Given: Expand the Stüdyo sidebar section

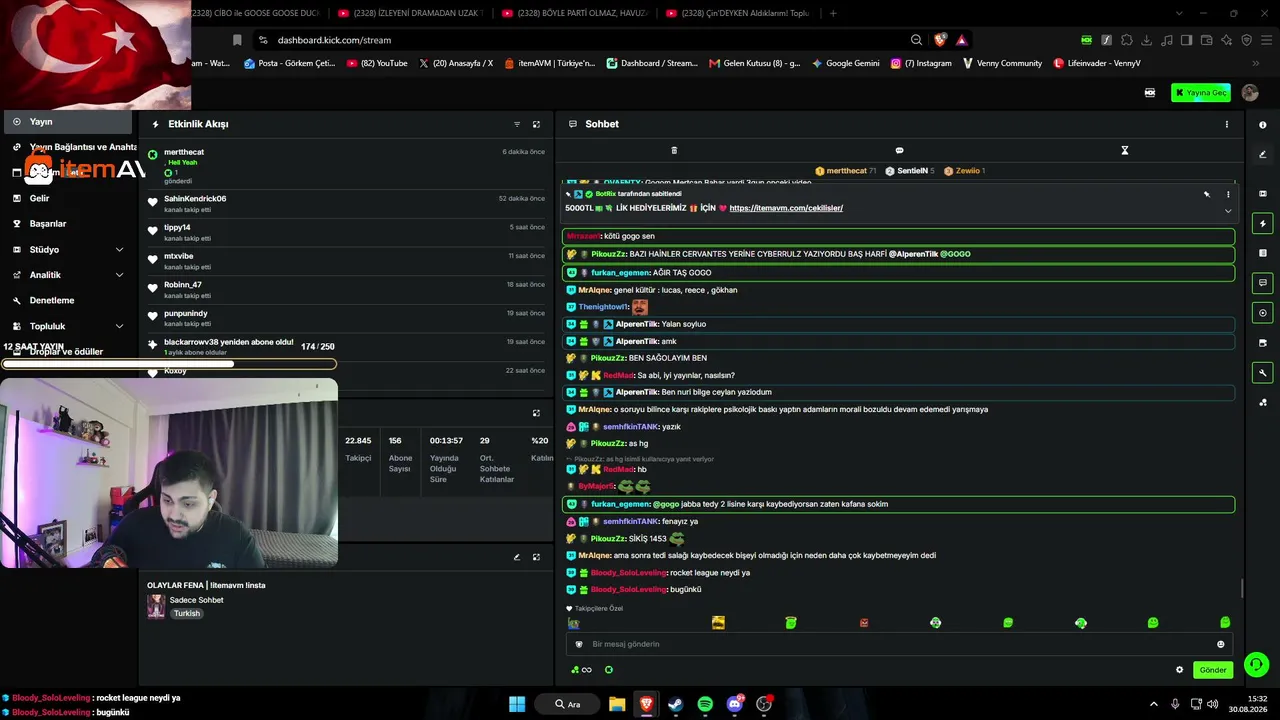Looking at the screenshot, I should [x=67, y=249].
